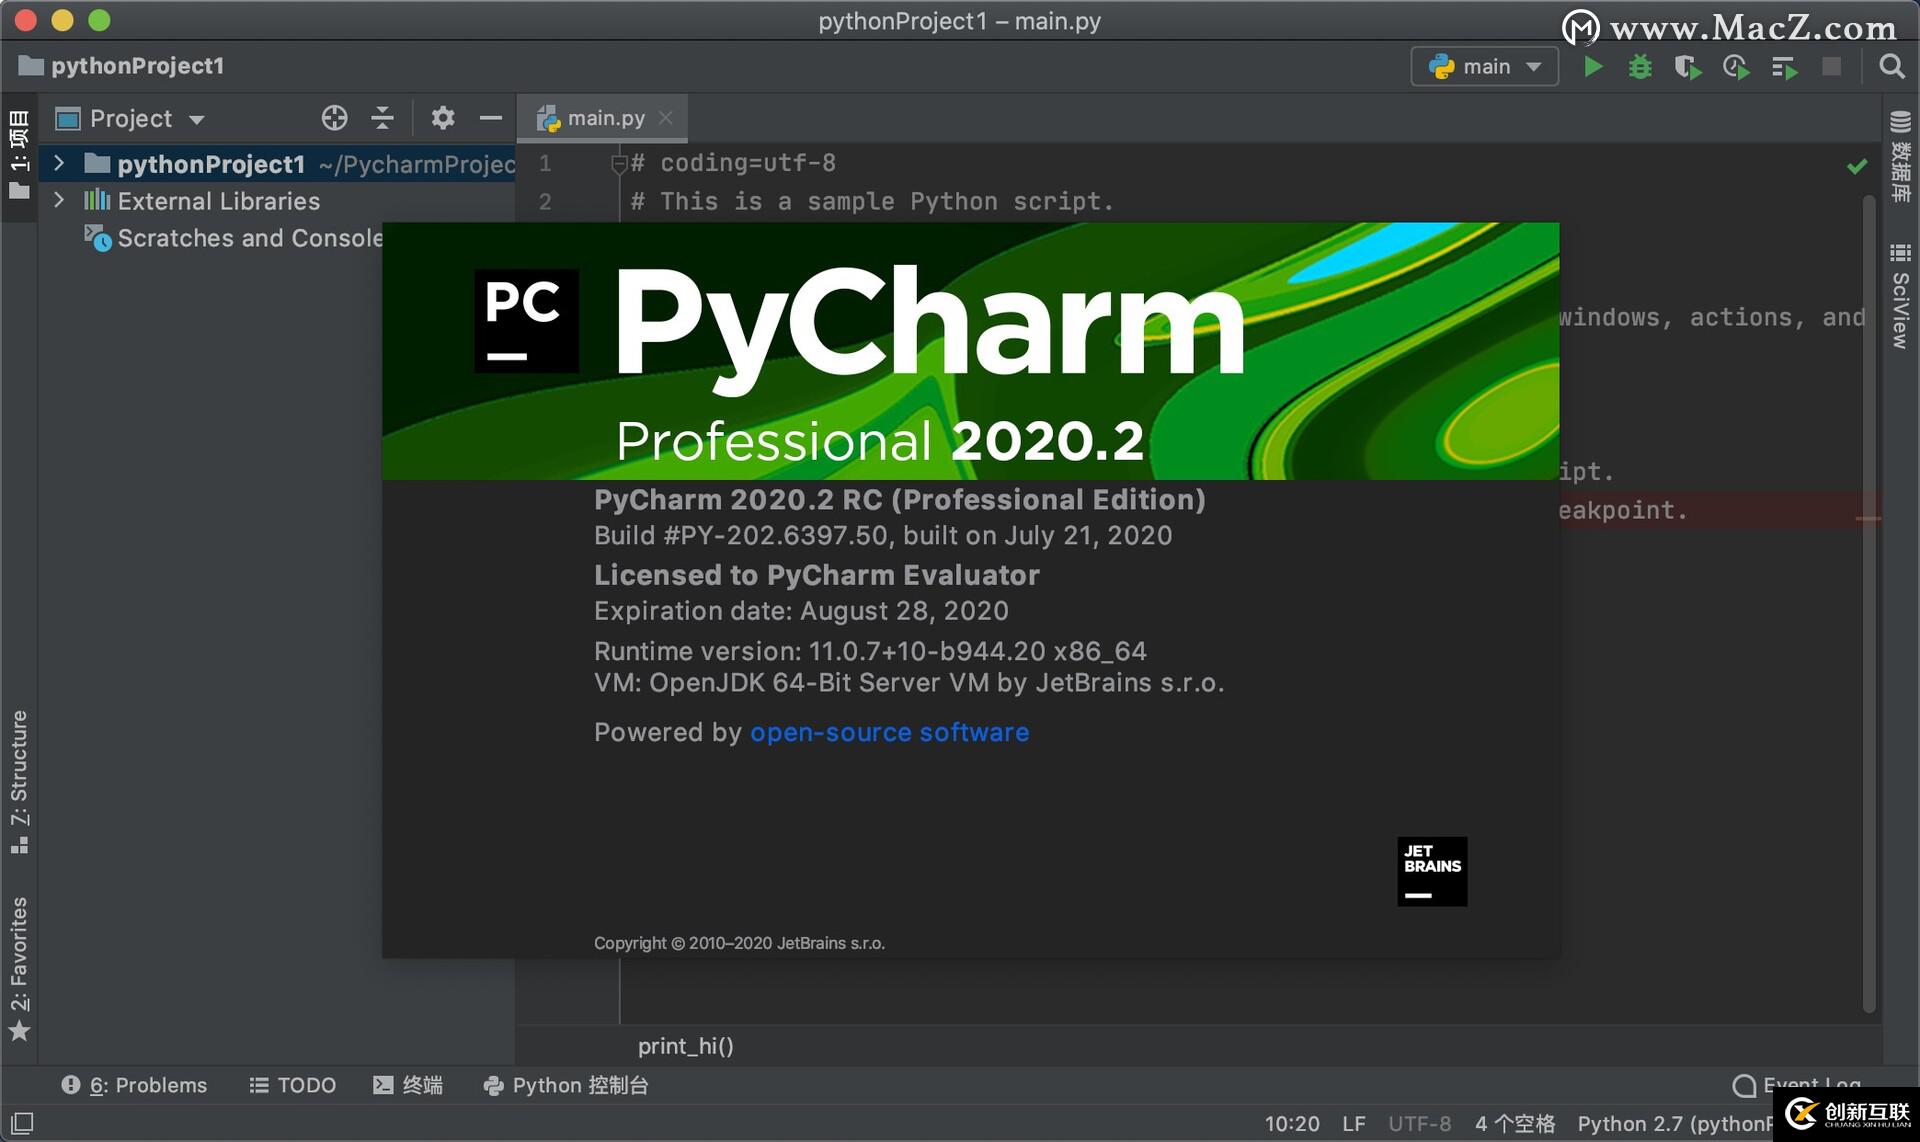The height and width of the screenshot is (1142, 1920).
Task: Click the macOS green fullscreen button
Action: (99, 20)
